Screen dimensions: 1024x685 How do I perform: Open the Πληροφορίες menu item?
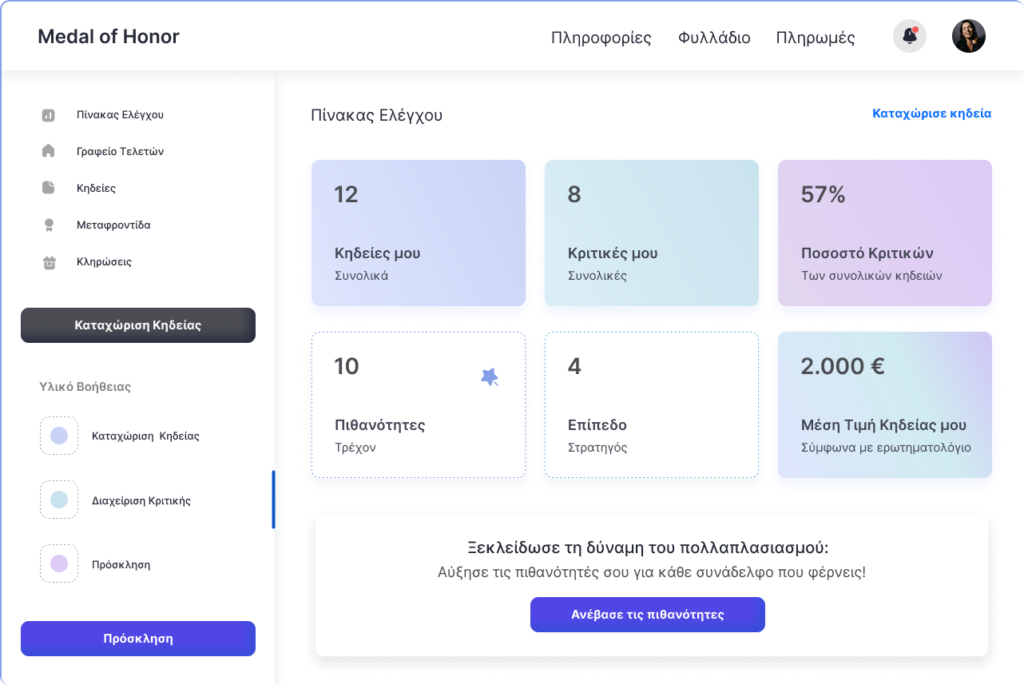[601, 38]
